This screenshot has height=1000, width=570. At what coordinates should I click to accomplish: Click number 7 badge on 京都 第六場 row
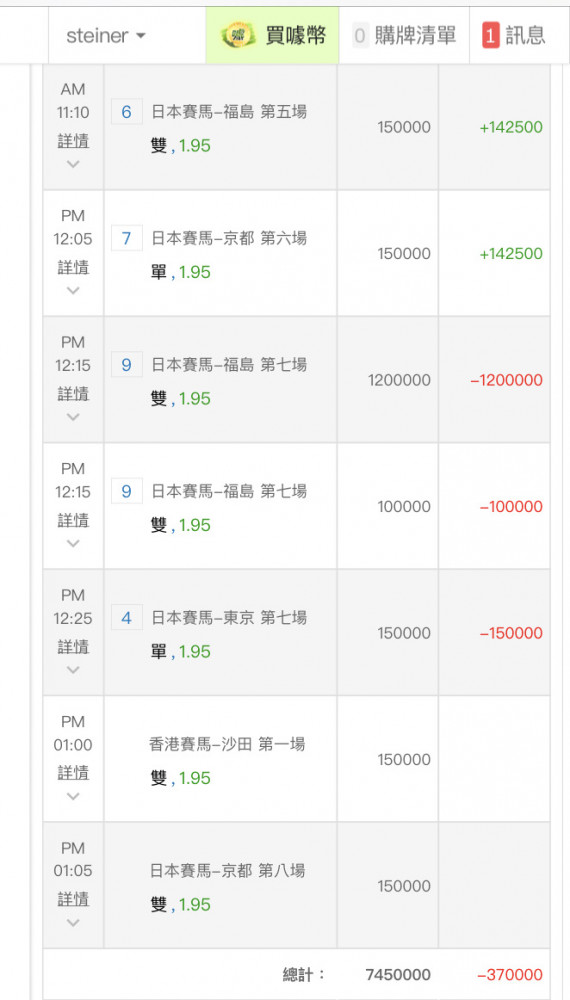click(126, 239)
